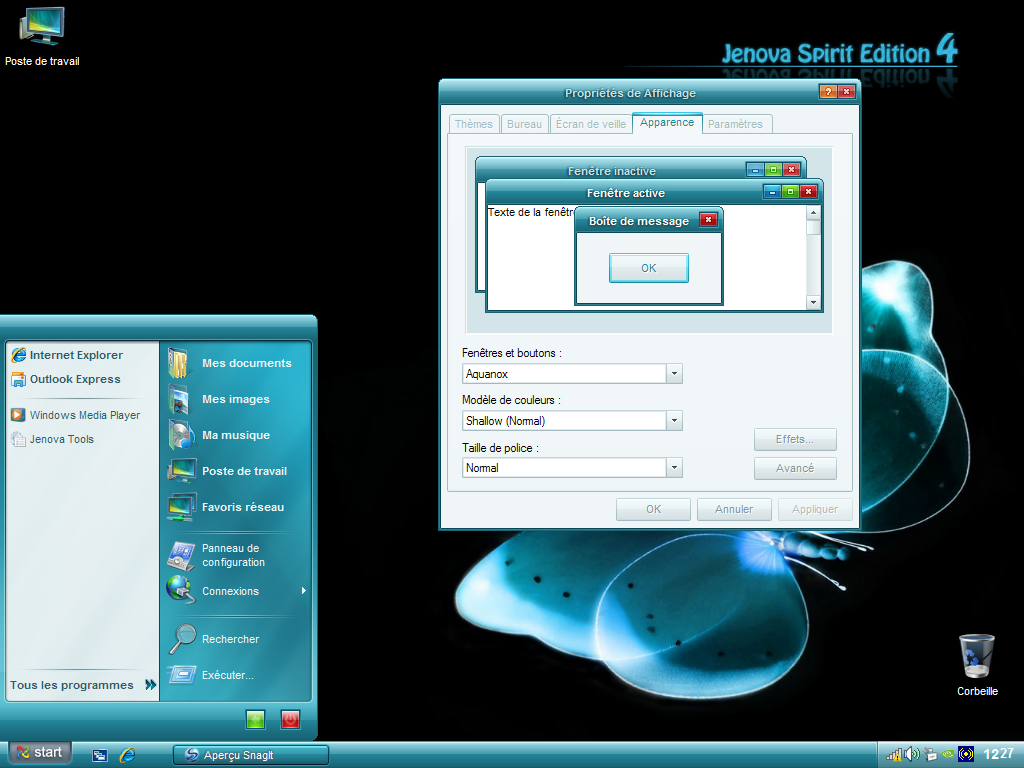Image resolution: width=1024 pixels, height=768 pixels.
Task: Open the start button on taskbar
Action: (x=39, y=753)
